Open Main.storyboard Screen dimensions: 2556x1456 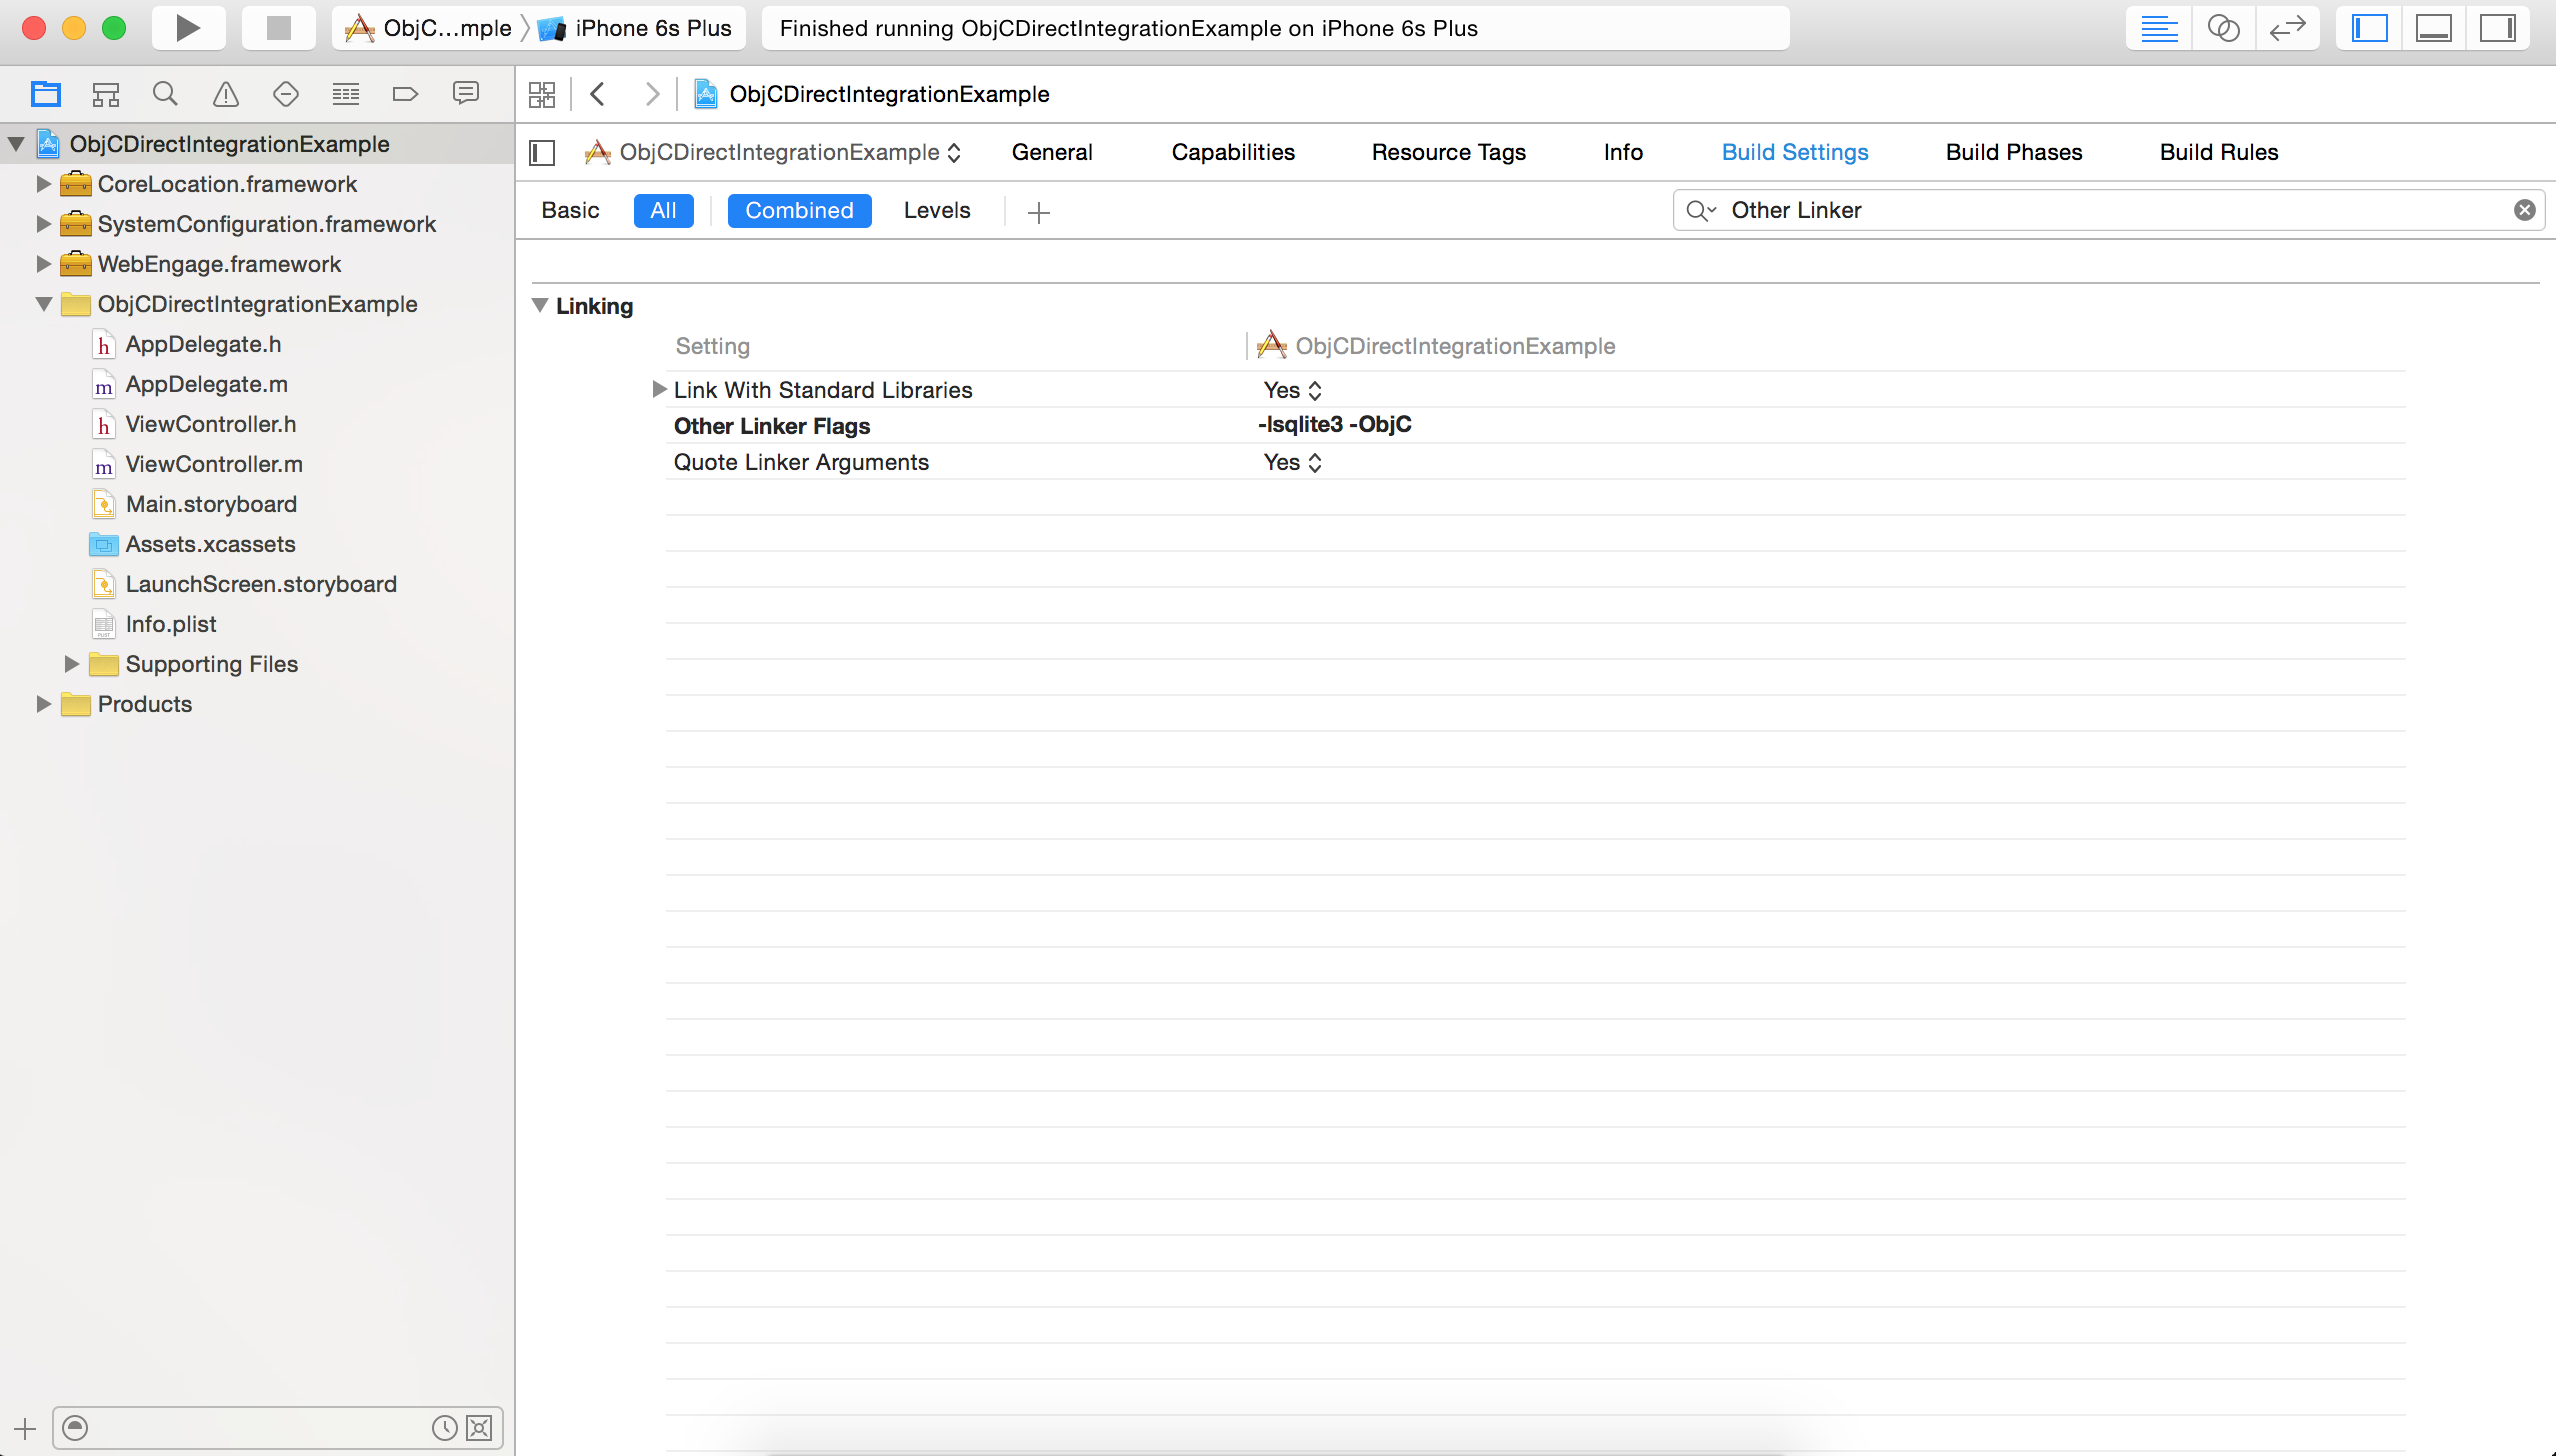pos(210,504)
